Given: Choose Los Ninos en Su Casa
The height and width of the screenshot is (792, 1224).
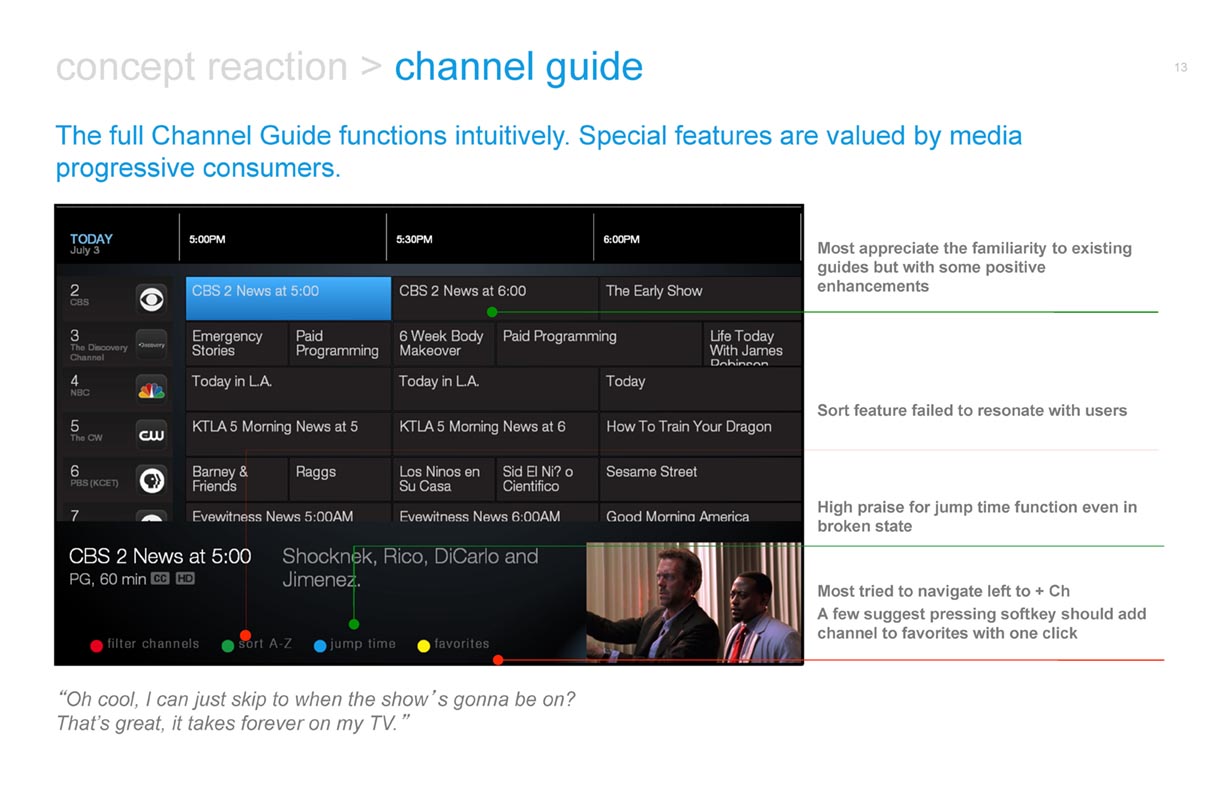Looking at the screenshot, I should pos(444,479).
